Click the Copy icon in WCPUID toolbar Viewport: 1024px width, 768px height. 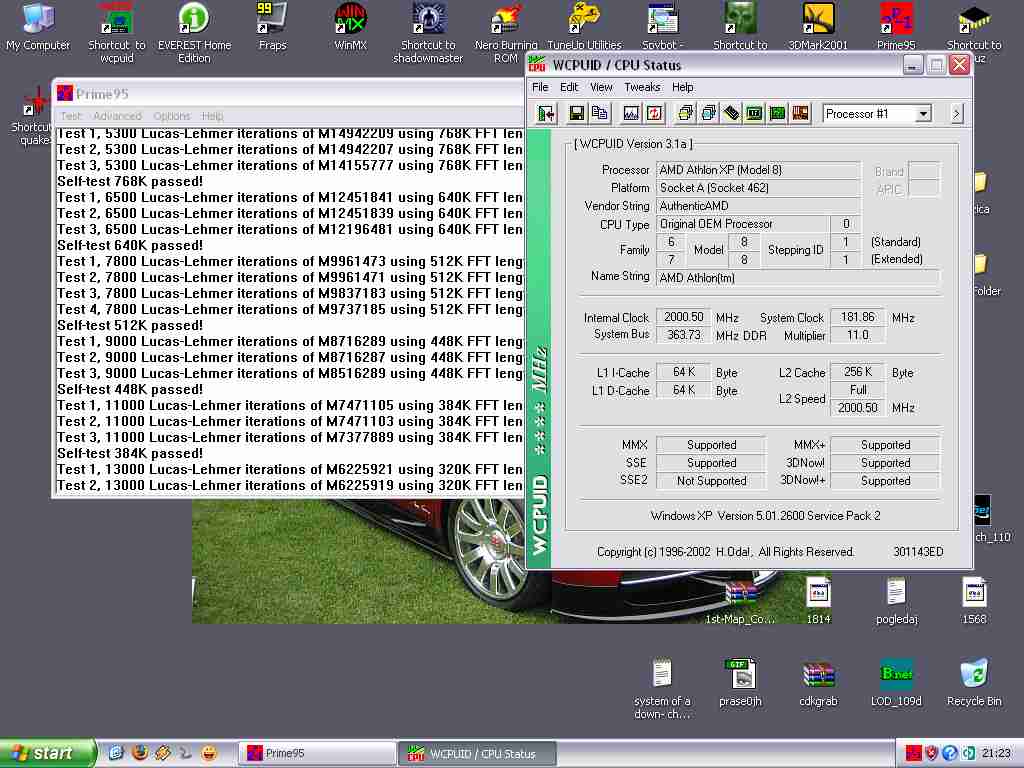point(599,114)
